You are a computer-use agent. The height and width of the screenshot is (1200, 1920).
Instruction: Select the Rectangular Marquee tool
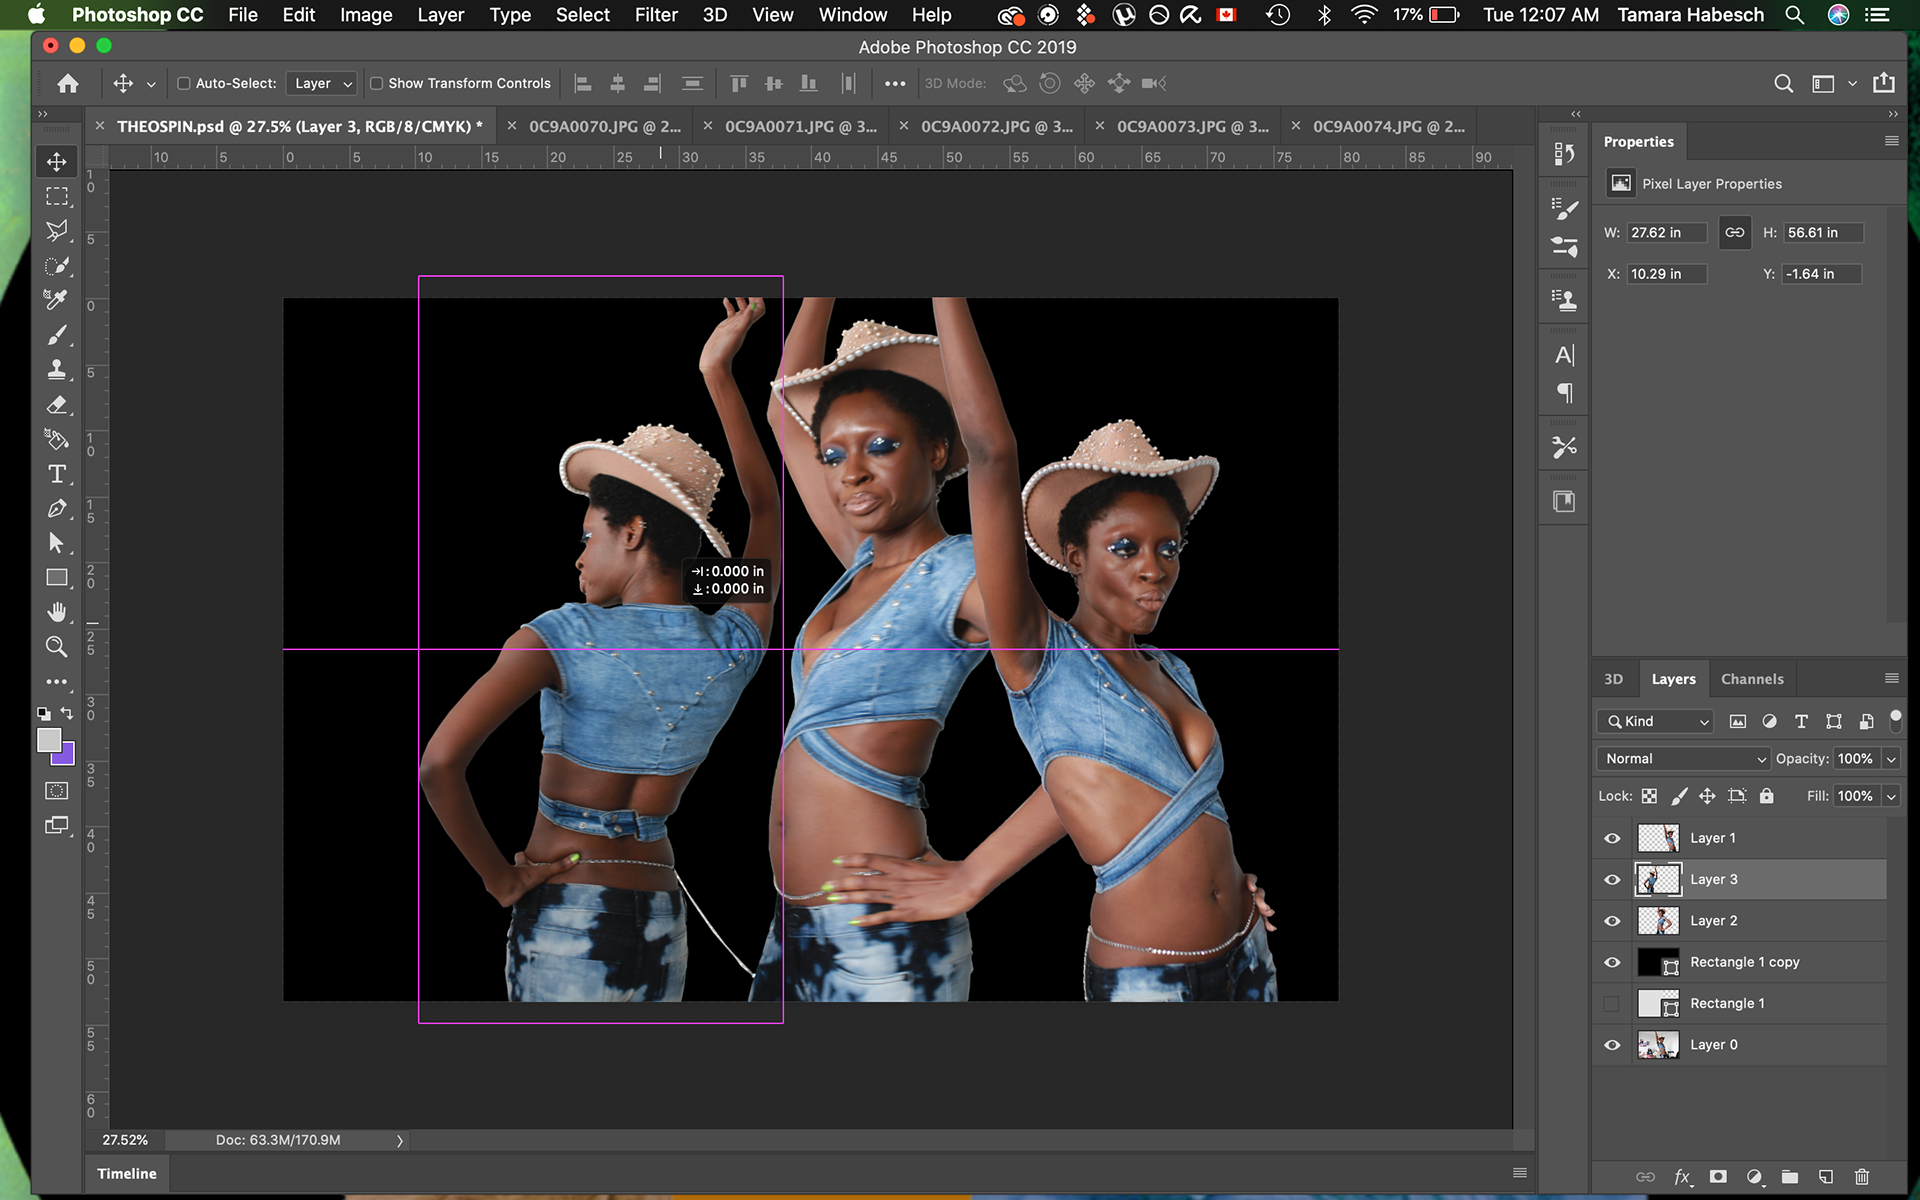click(57, 197)
